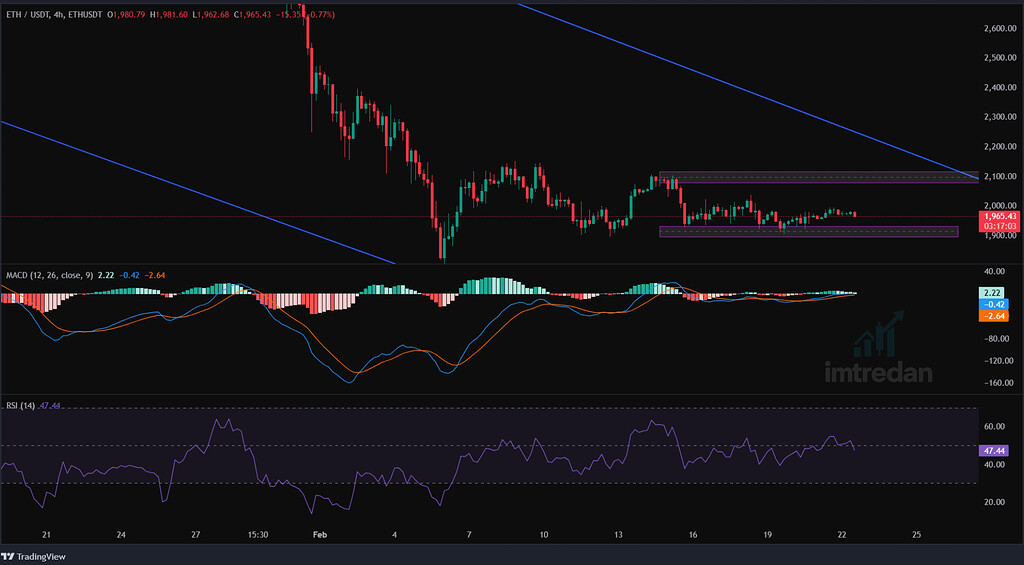Click the 2,400.00 price axis label
This screenshot has width=1024, height=565.
(1000, 88)
